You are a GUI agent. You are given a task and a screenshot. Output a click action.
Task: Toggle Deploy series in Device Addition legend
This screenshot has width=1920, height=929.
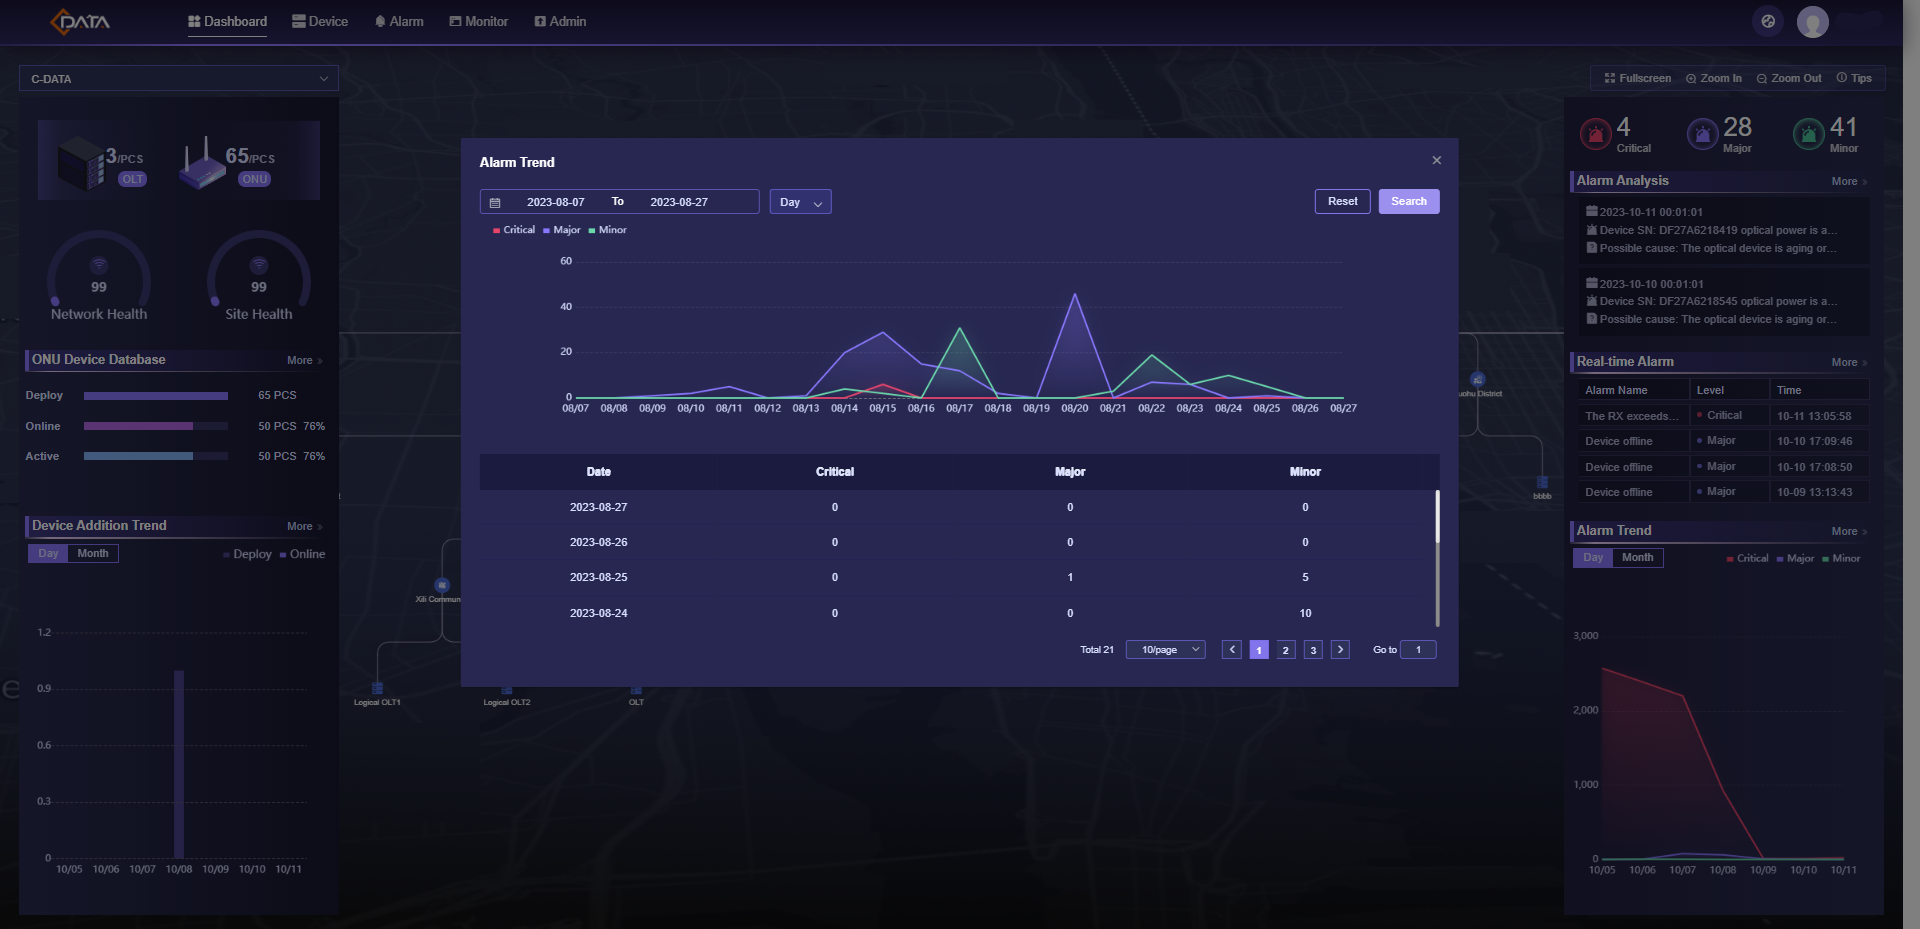click(247, 554)
